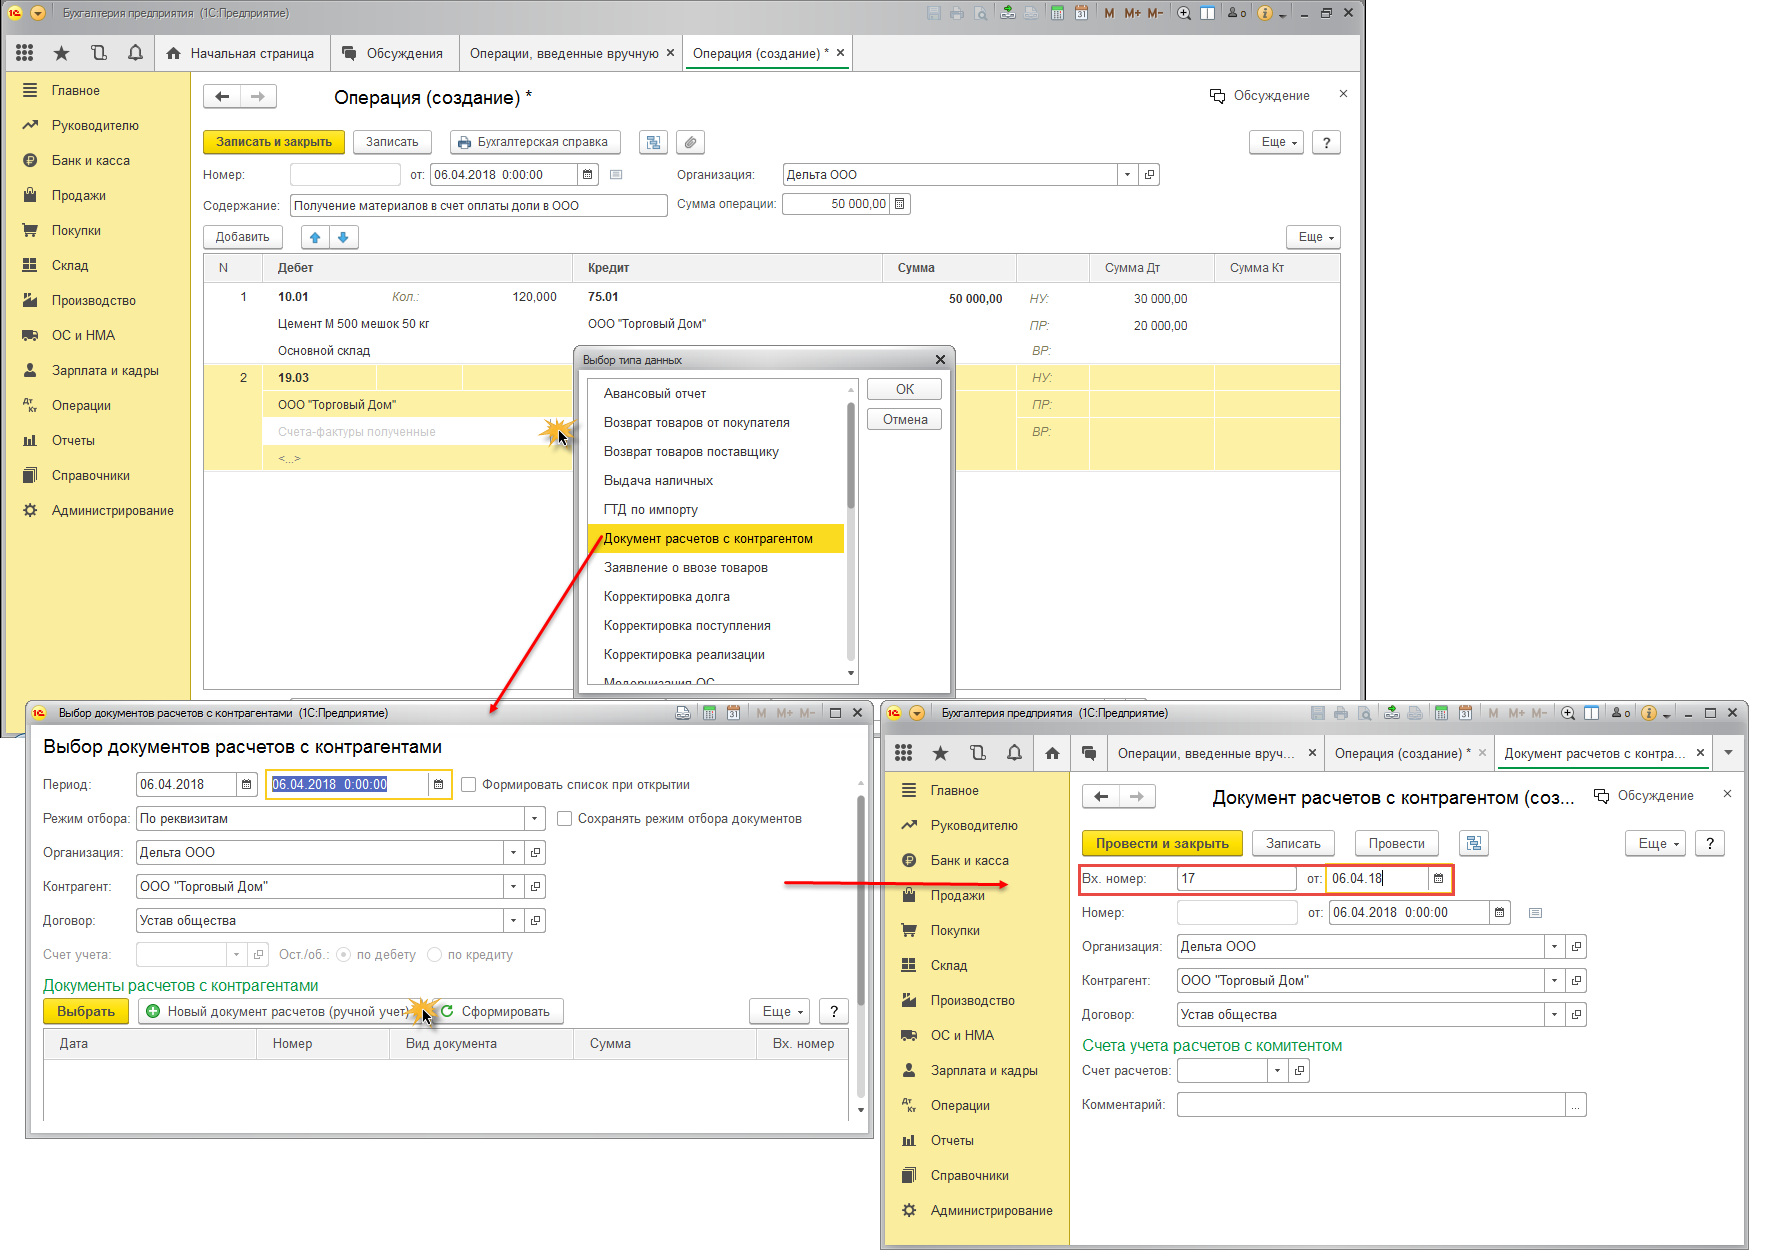1765x1256 pixels.
Task: Switch to Операции, введенные вручную tab in main window
Action: [x=572, y=53]
